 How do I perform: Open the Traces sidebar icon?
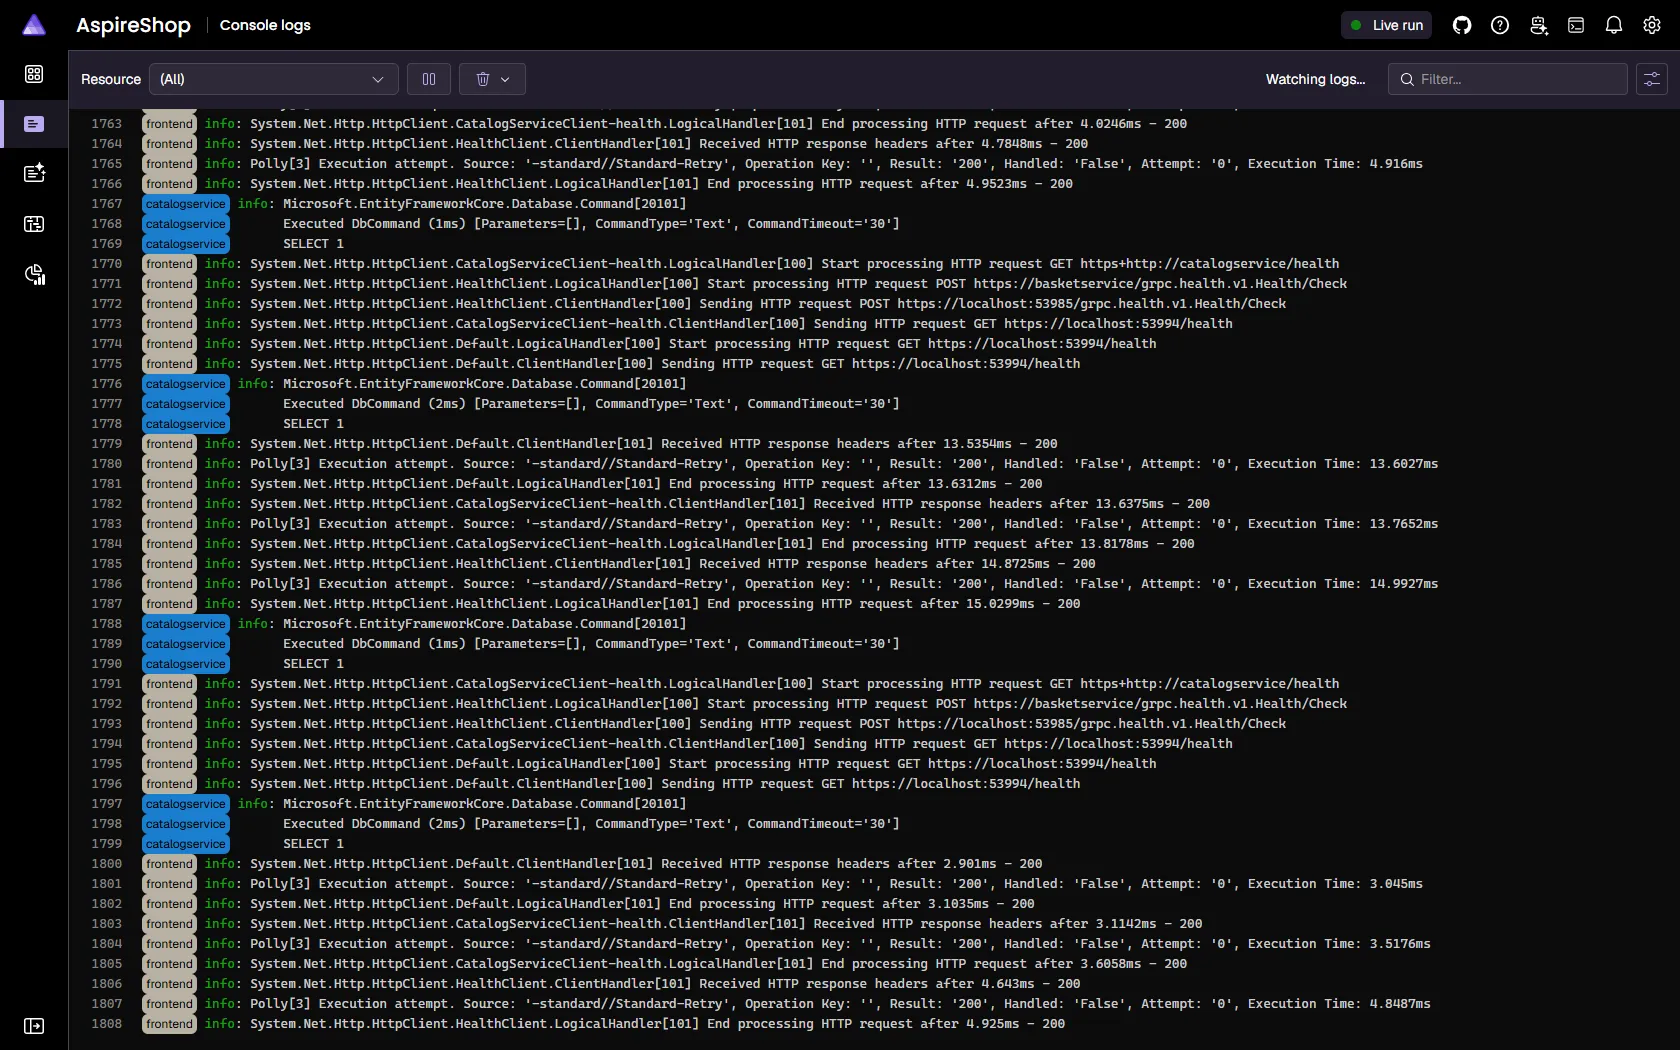click(x=34, y=224)
